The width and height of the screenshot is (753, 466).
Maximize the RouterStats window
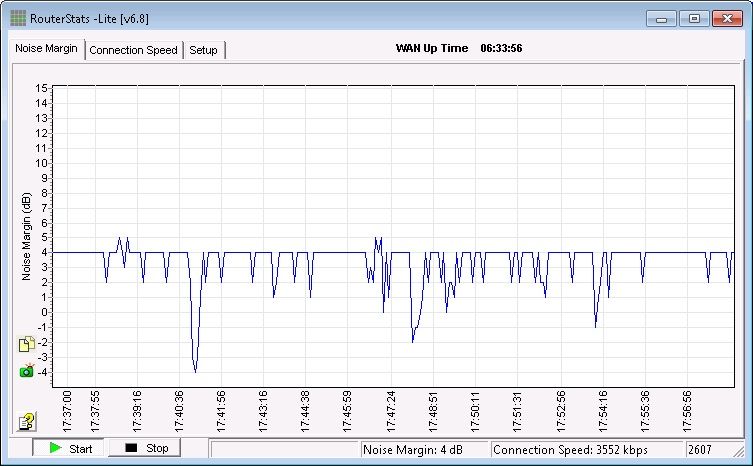pos(694,19)
